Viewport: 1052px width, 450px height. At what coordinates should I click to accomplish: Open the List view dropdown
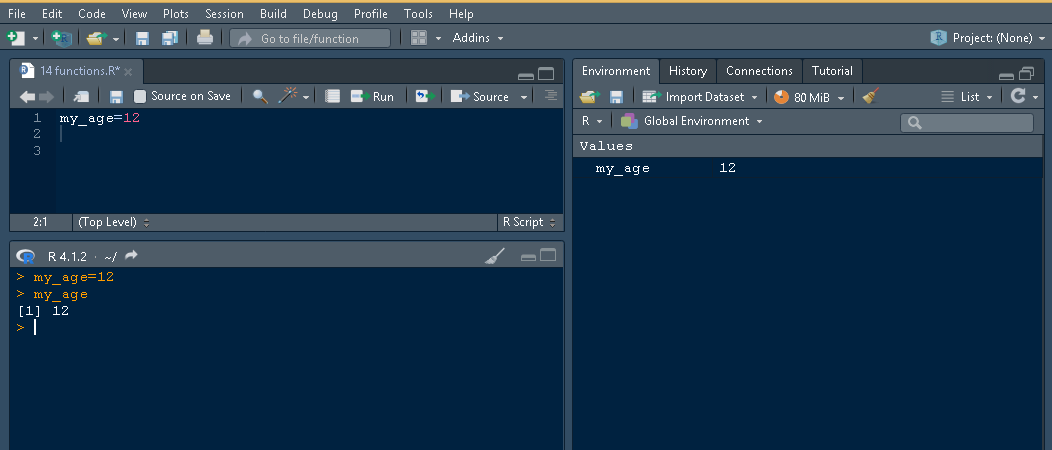point(966,97)
